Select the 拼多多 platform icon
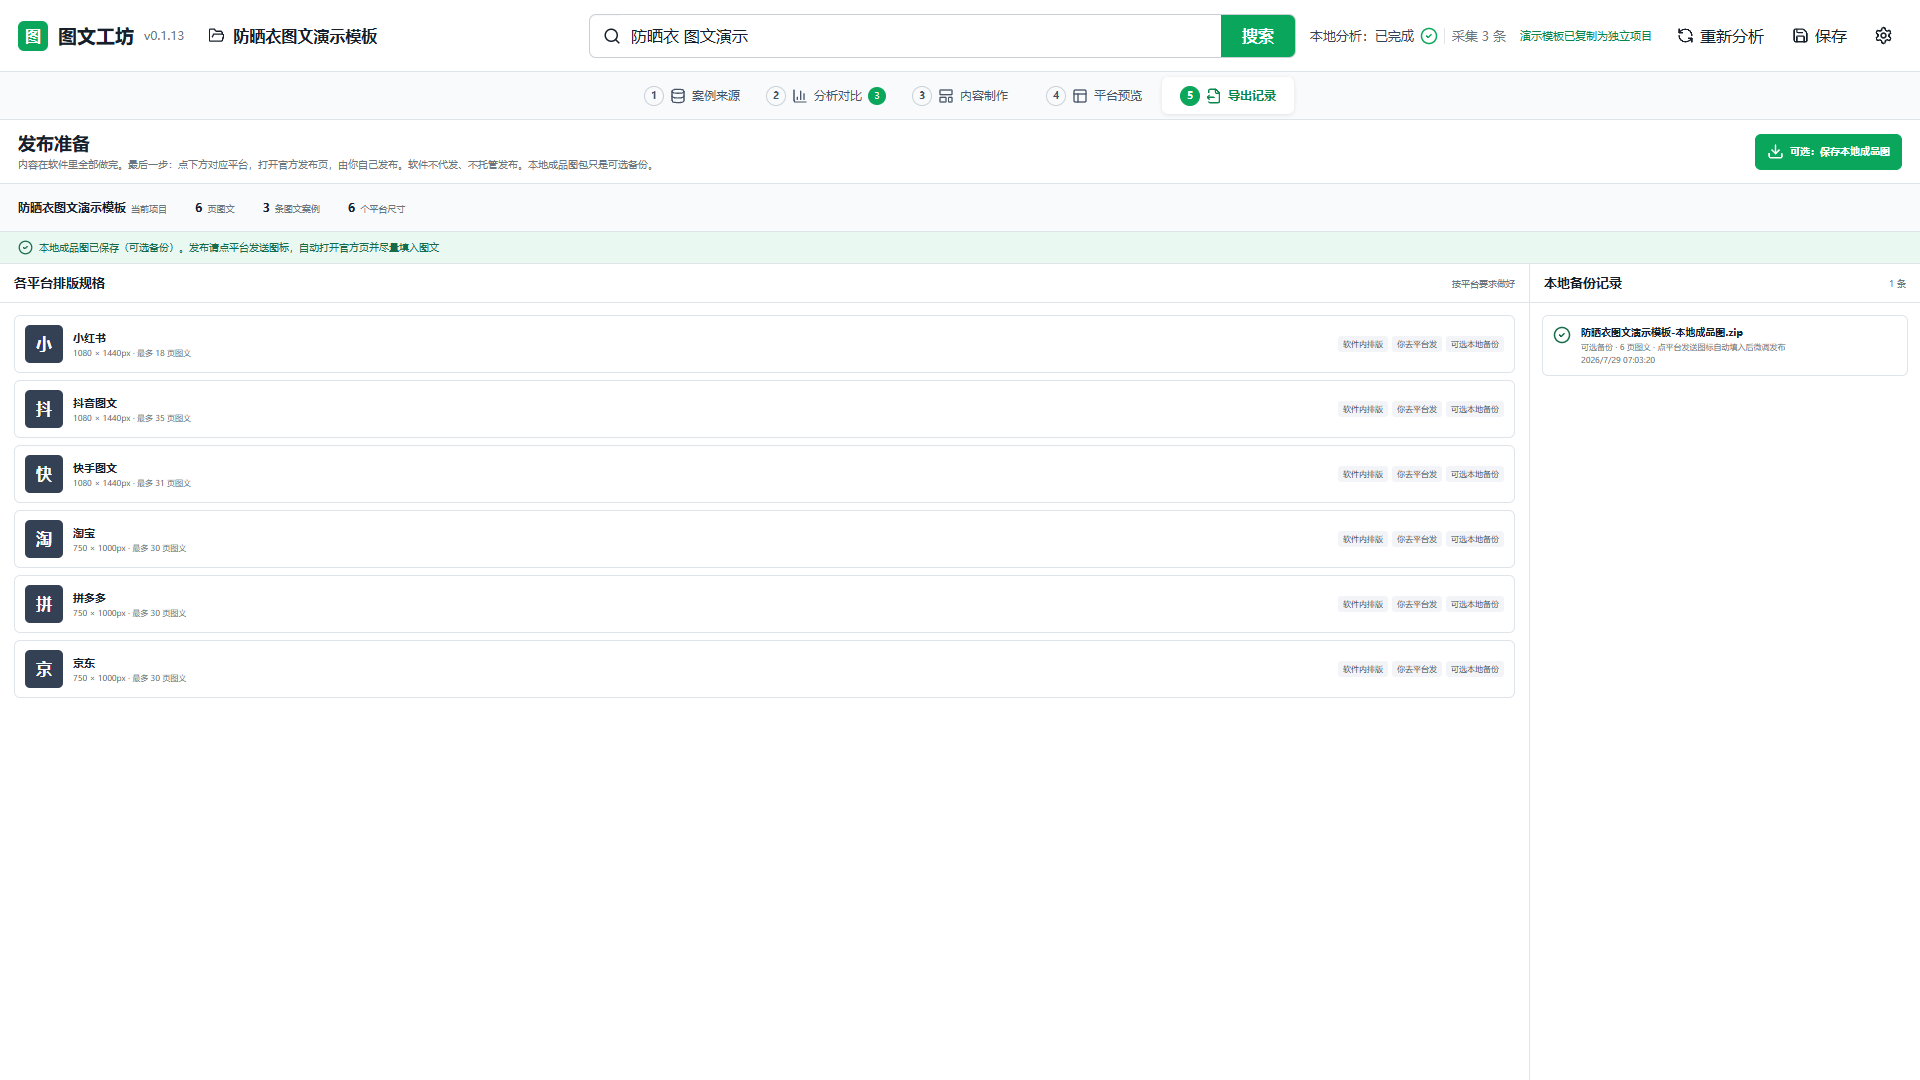 [x=44, y=604]
